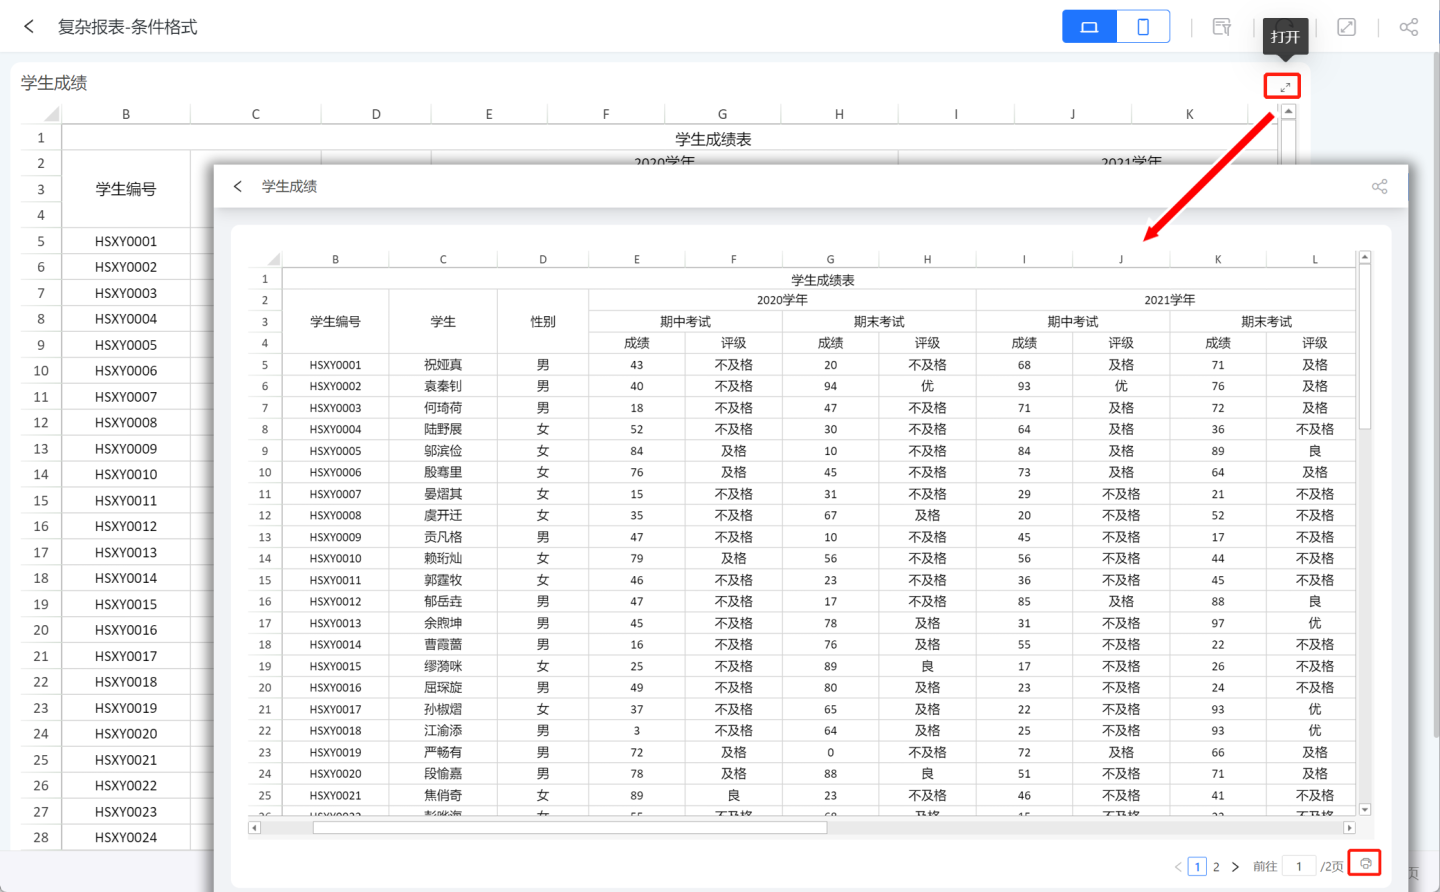Click the popup's horizontal scrollbar left arrow
Screen dimensions: 1440x892
(x=255, y=828)
